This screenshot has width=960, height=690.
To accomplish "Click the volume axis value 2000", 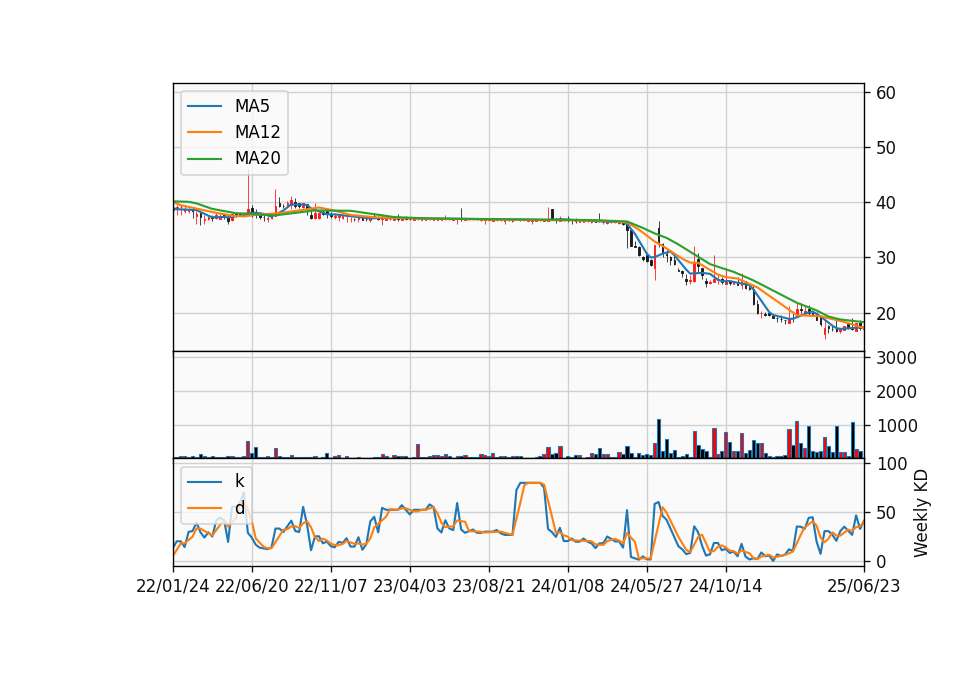I will (896, 392).
